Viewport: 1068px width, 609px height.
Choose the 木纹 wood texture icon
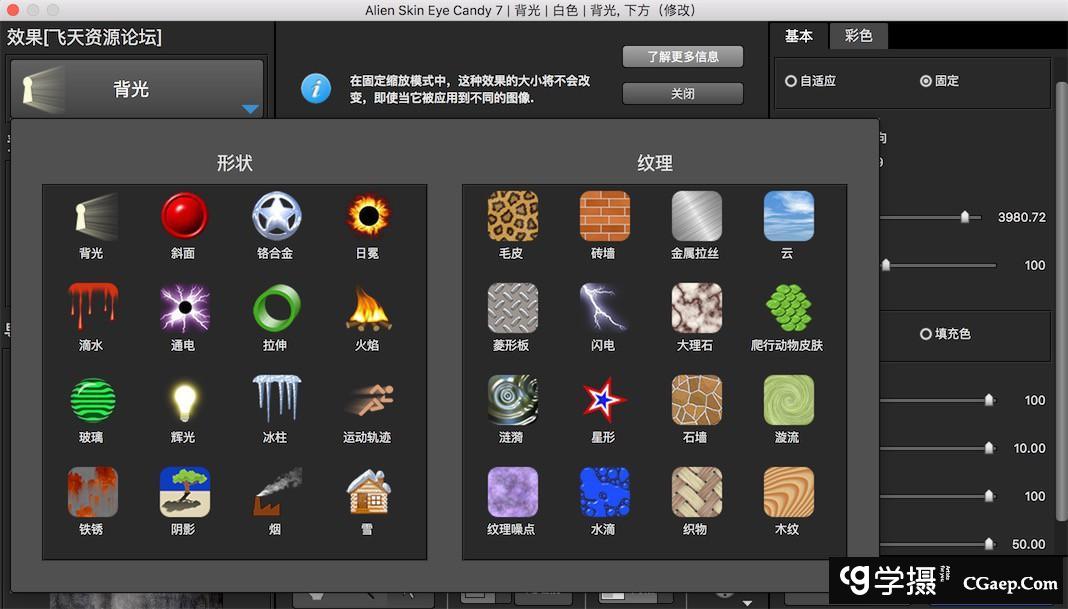pos(788,492)
